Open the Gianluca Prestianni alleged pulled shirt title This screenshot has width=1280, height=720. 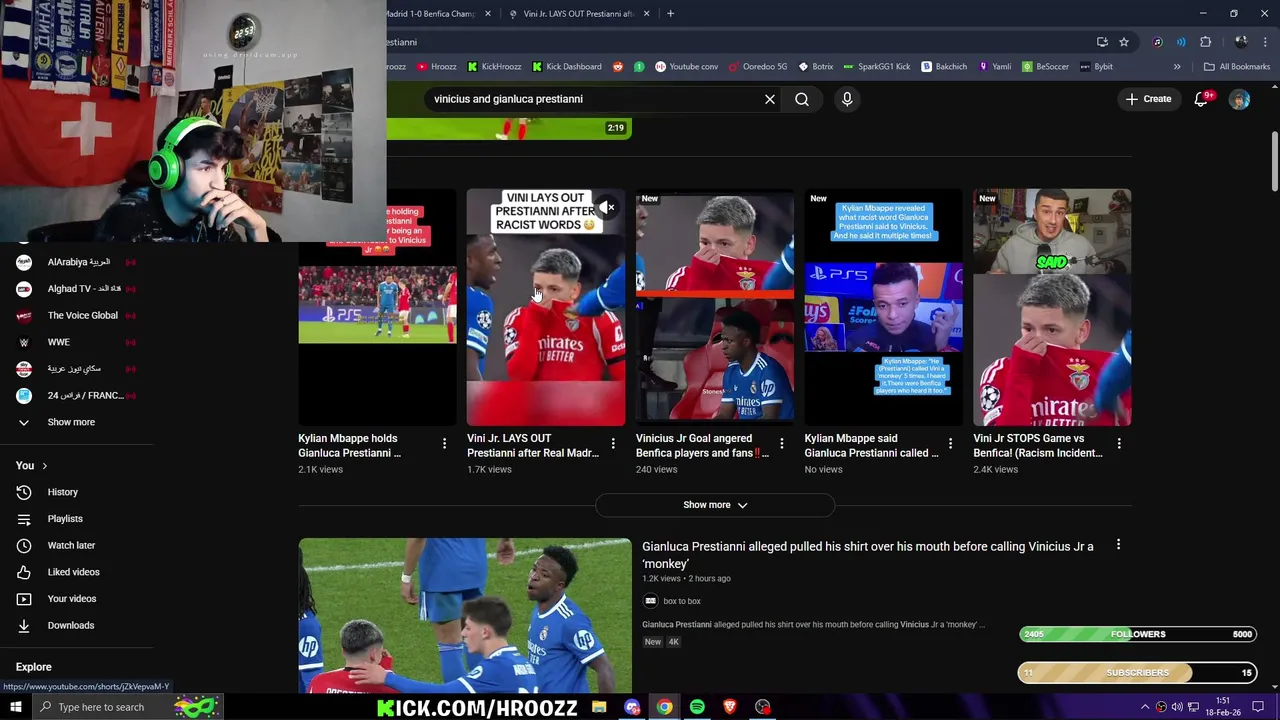click(x=868, y=555)
